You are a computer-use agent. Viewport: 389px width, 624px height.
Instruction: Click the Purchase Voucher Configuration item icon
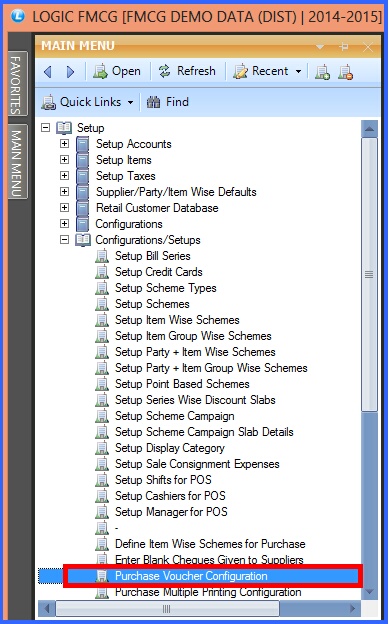coord(102,576)
